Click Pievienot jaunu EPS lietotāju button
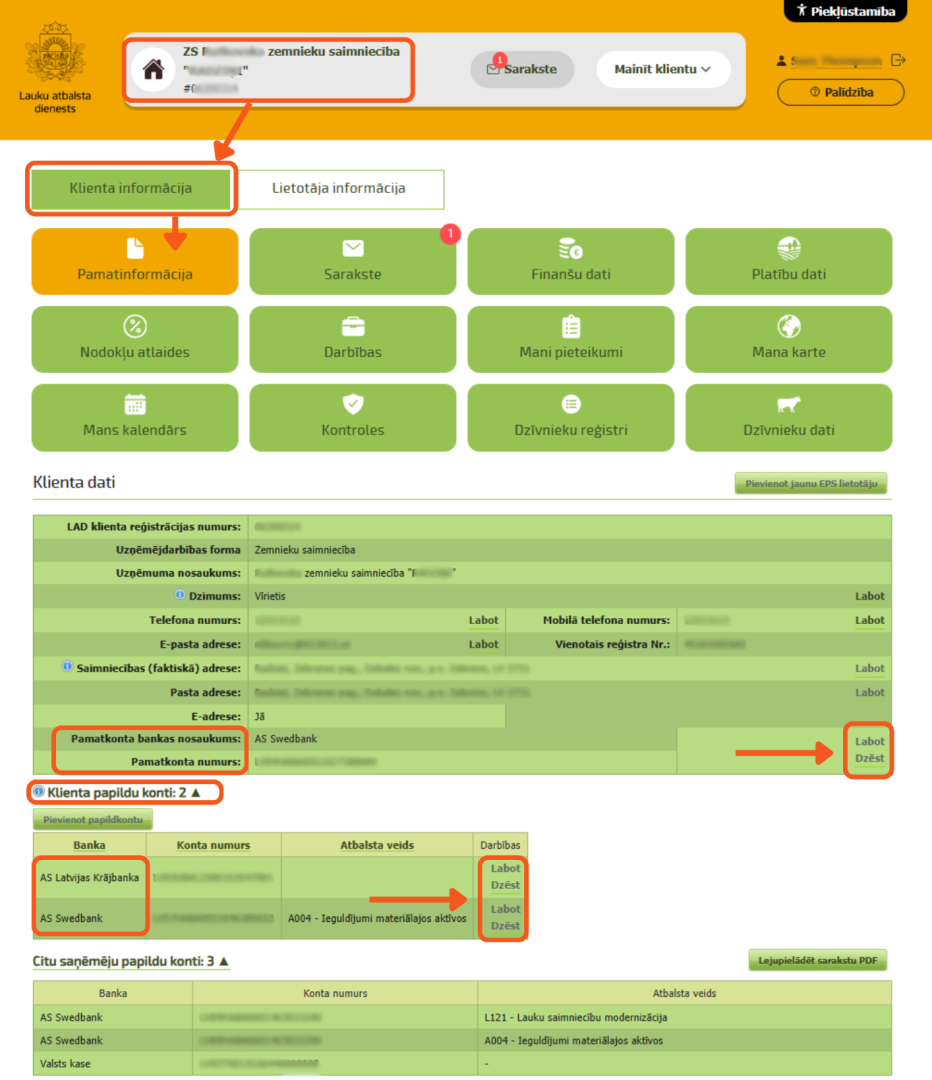932x1080 pixels. click(811, 484)
